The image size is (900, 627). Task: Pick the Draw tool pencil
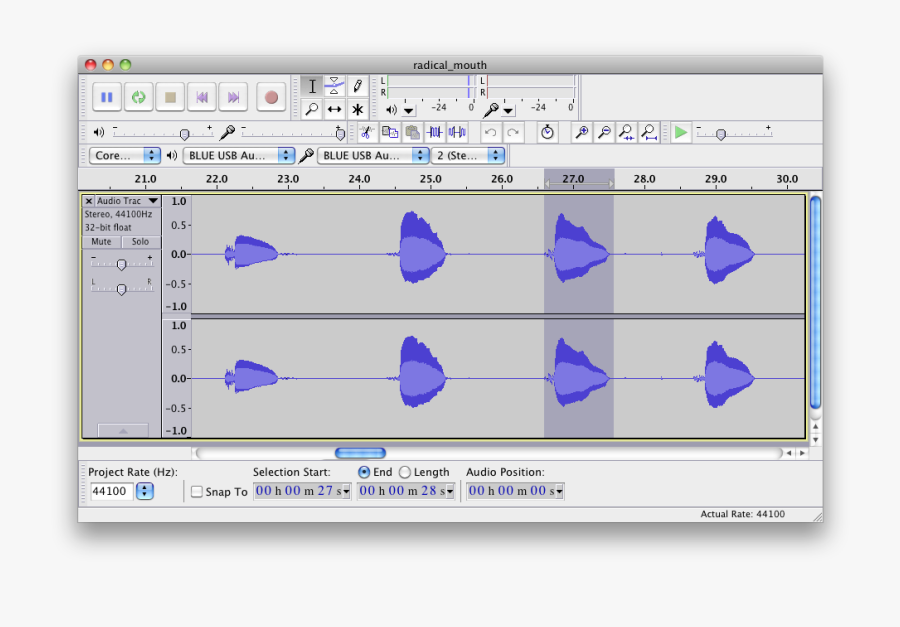(357, 85)
